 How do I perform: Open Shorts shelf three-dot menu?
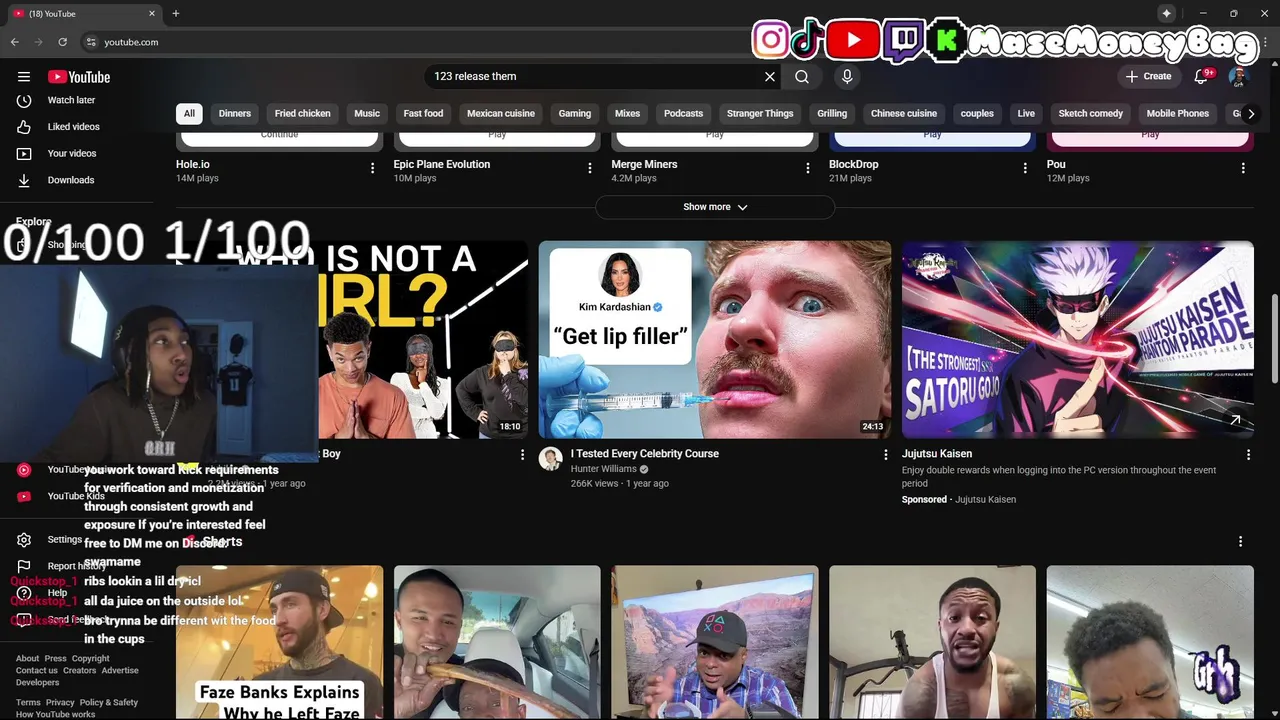(1241, 542)
